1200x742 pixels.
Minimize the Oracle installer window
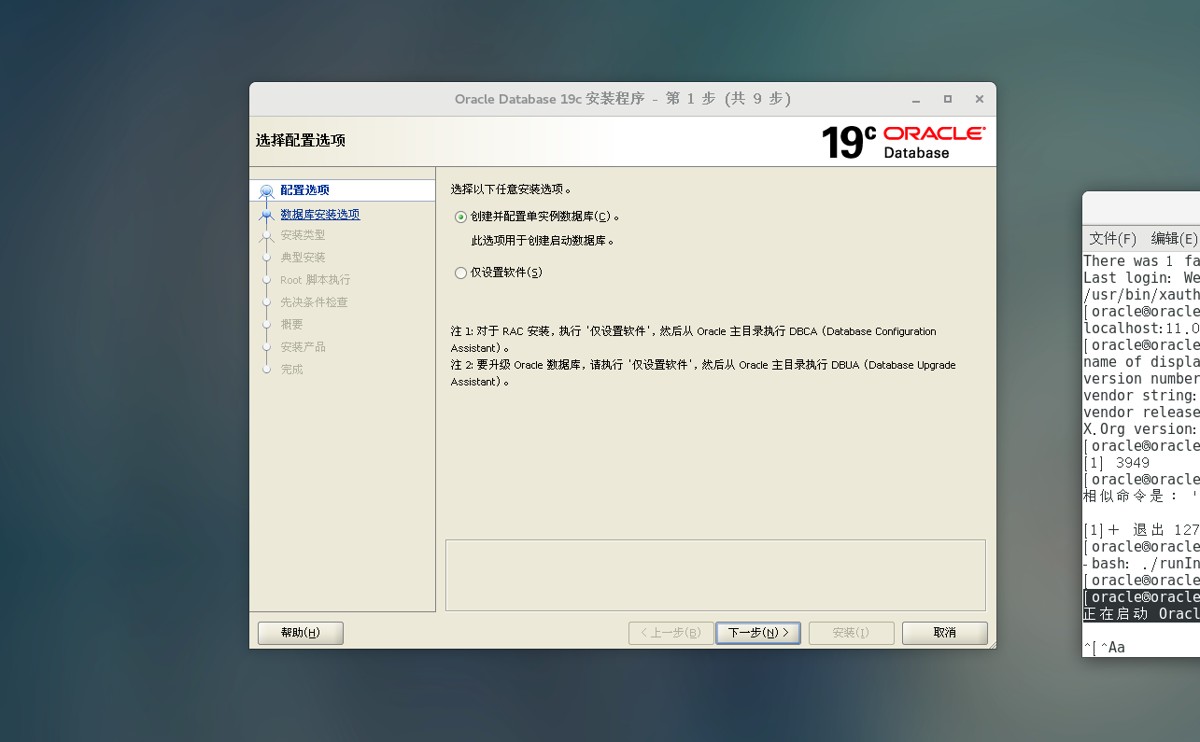click(x=916, y=99)
